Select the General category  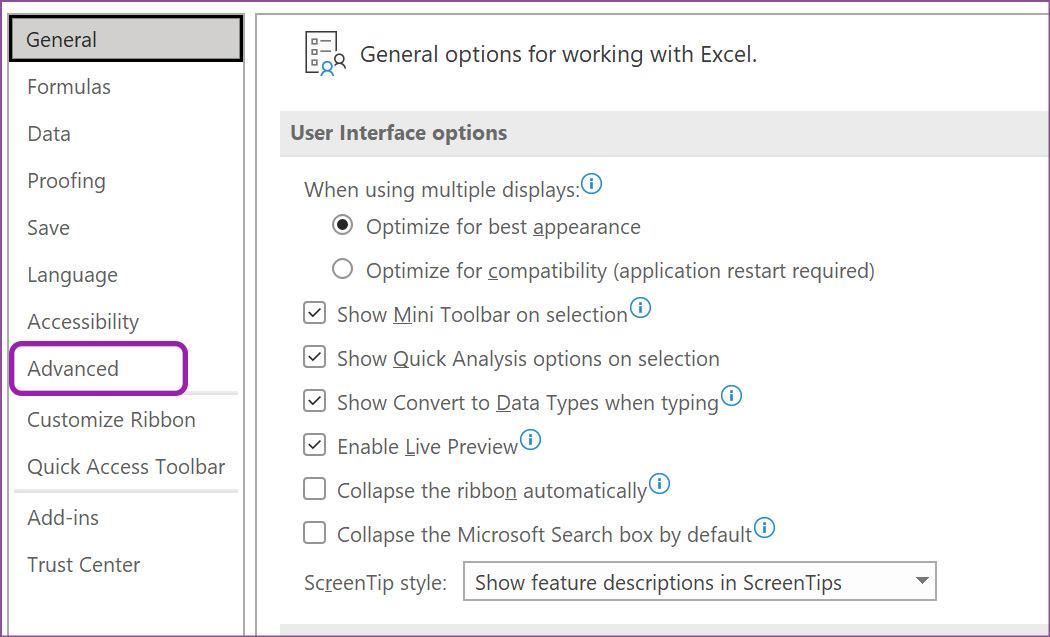(x=126, y=40)
